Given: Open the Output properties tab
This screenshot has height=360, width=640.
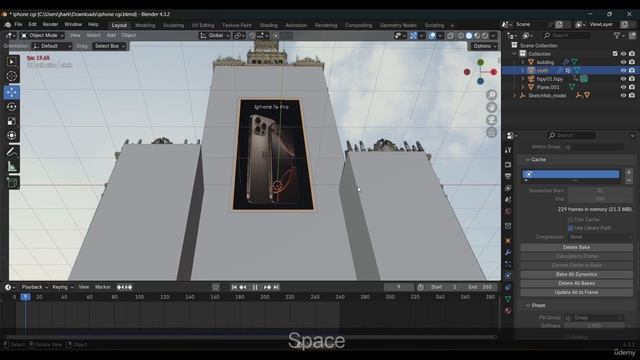Looking at the screenshot, I should (x=508, y=176).
